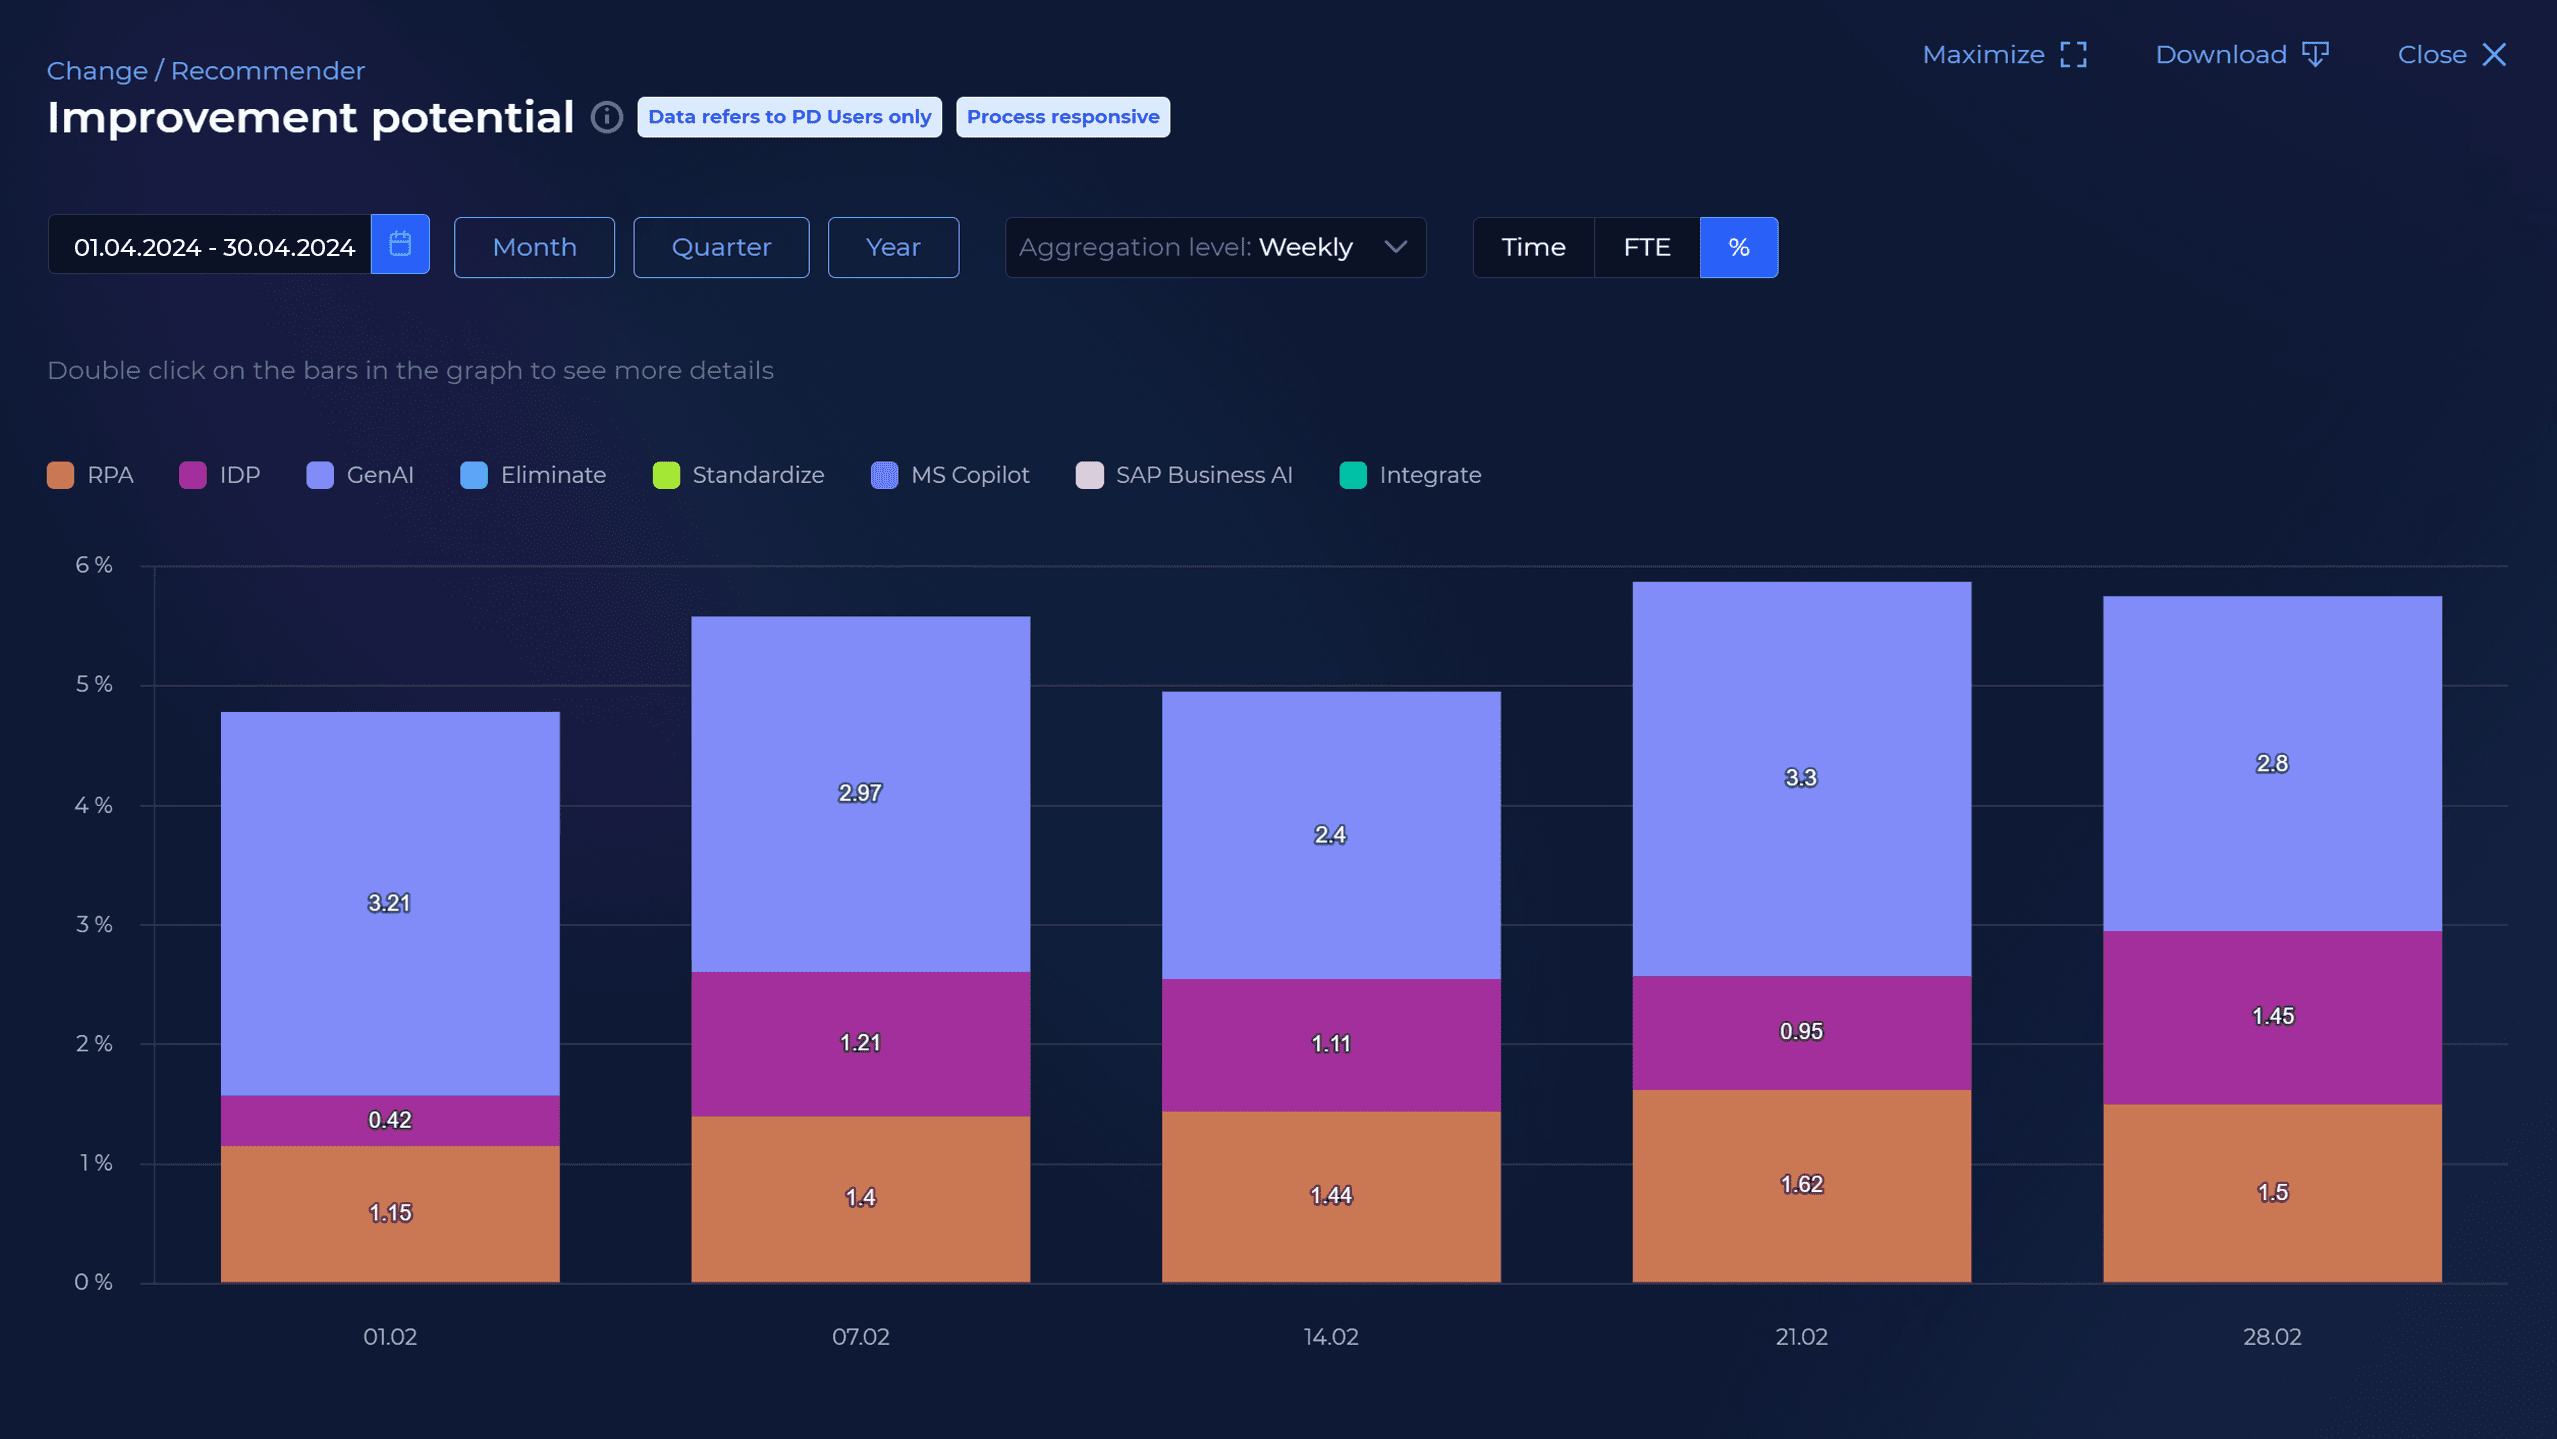Click the Maximize icon

point(2075,54)
